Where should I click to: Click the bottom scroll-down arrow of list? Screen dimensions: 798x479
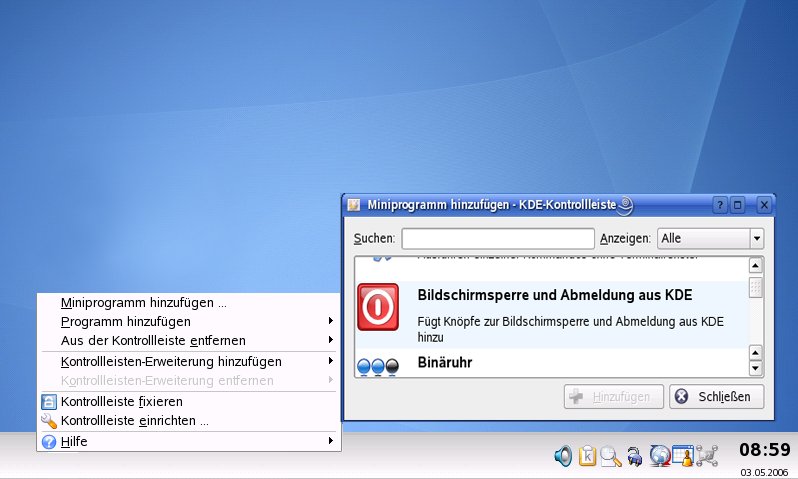point(756,368)
